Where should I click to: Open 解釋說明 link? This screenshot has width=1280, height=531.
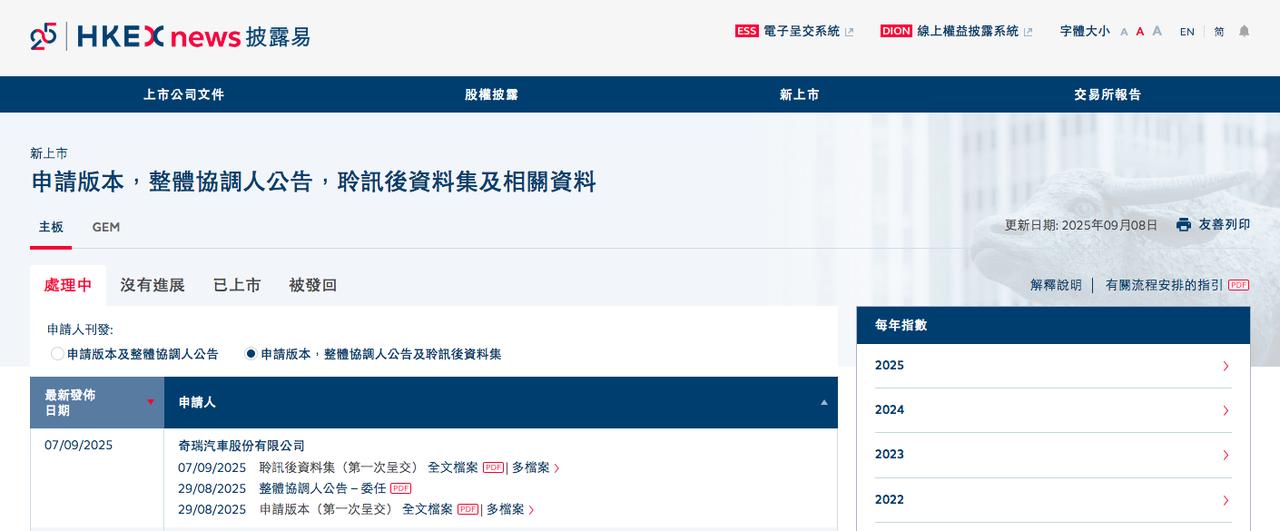pyautogui.click(x=1056, y=285)
